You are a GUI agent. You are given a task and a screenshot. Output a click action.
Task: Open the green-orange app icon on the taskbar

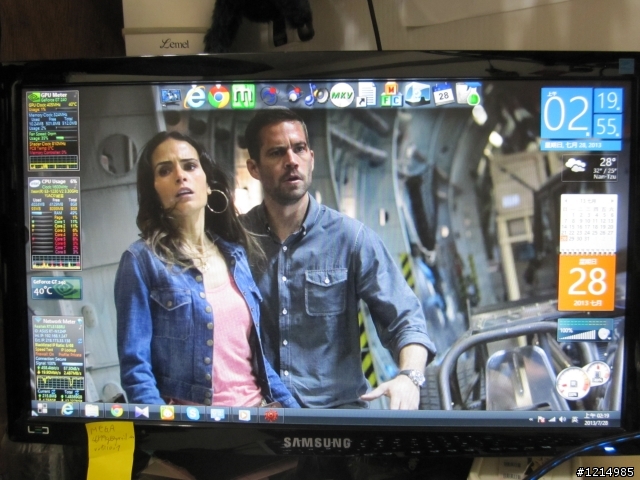167,413
